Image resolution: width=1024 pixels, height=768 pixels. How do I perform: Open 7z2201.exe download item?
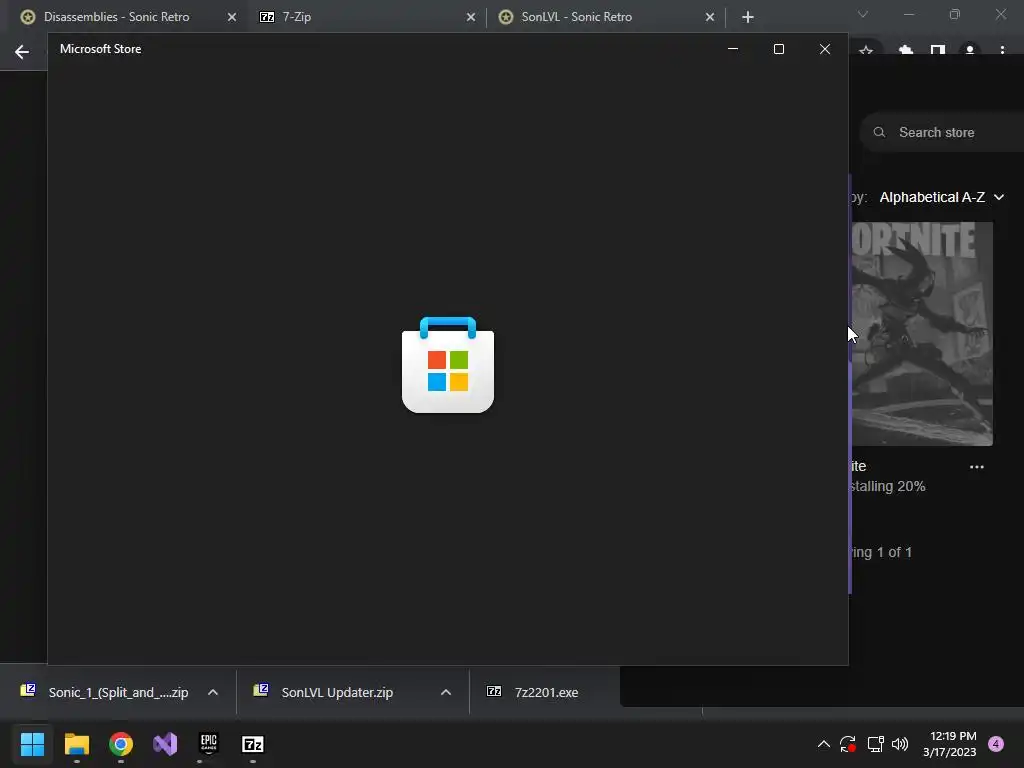[533, 692]
